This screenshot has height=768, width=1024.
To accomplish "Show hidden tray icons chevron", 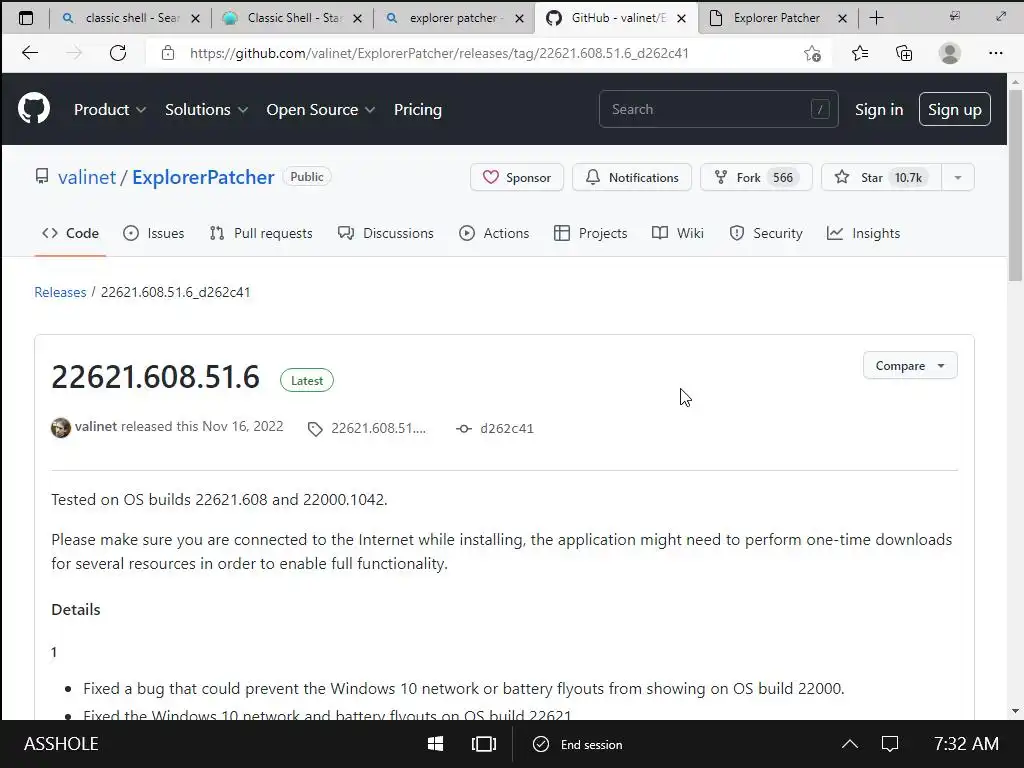I will pyautogui.click(x=850, y=744).
